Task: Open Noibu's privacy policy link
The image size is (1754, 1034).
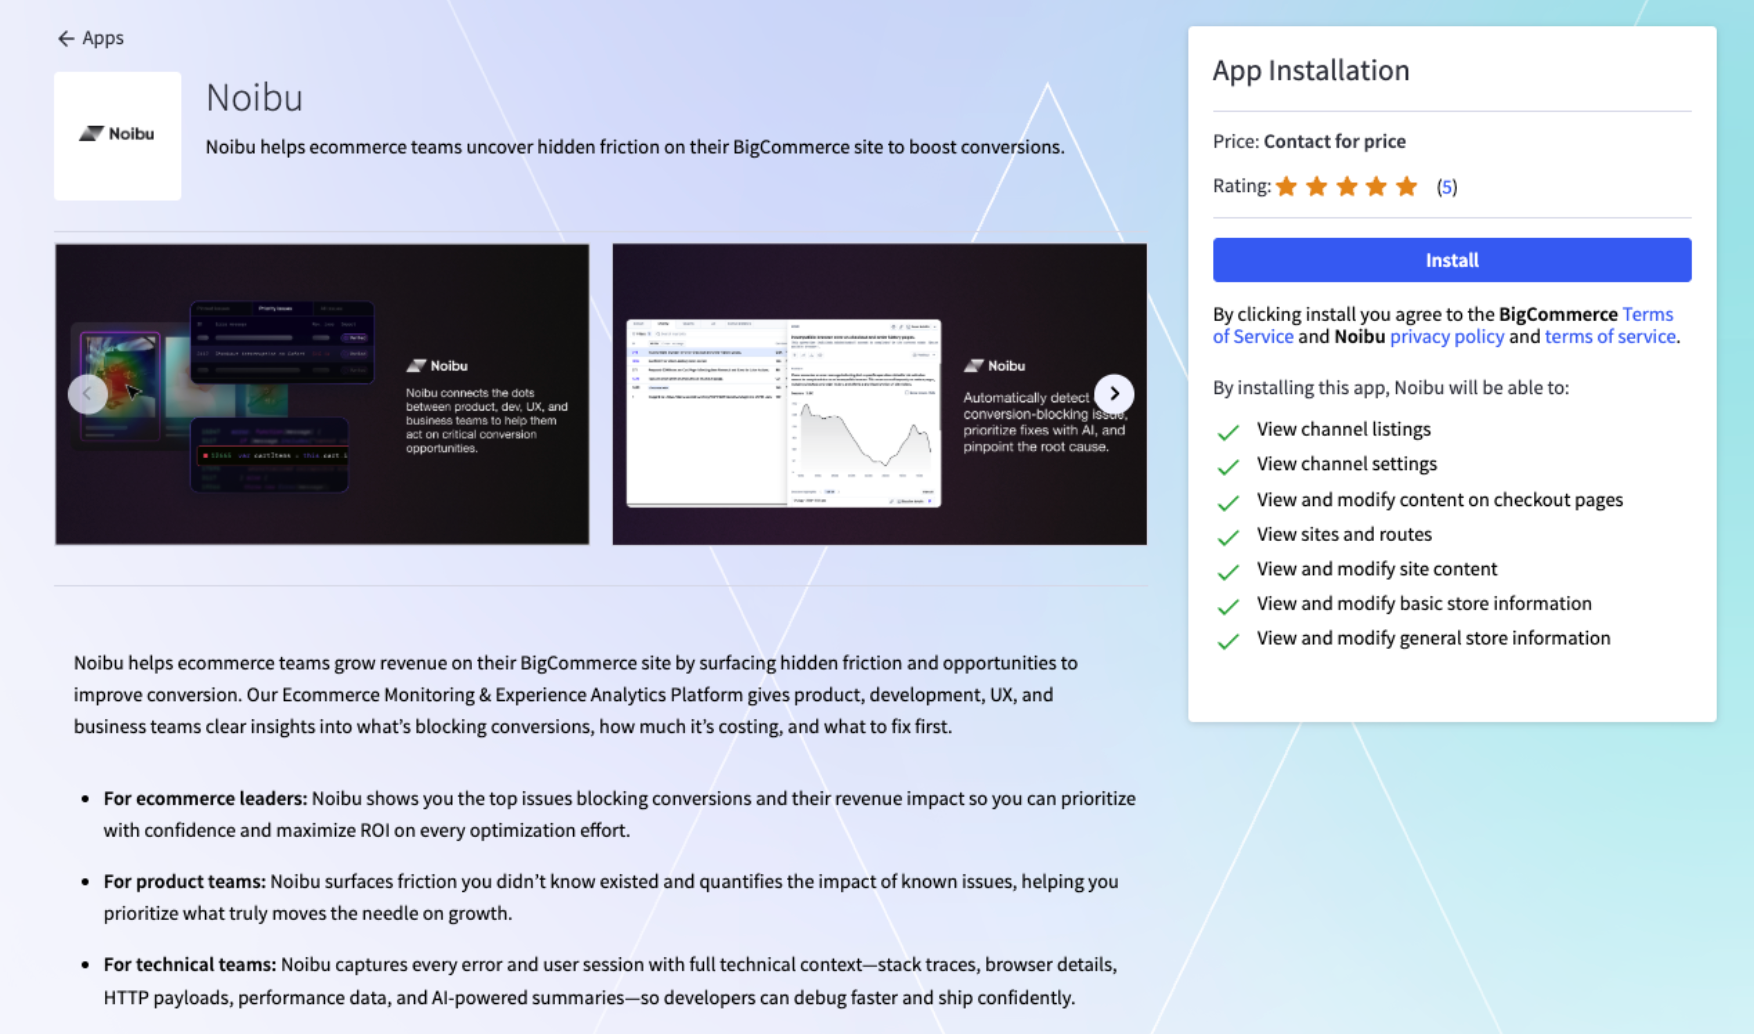Action: coord(1447,337)
